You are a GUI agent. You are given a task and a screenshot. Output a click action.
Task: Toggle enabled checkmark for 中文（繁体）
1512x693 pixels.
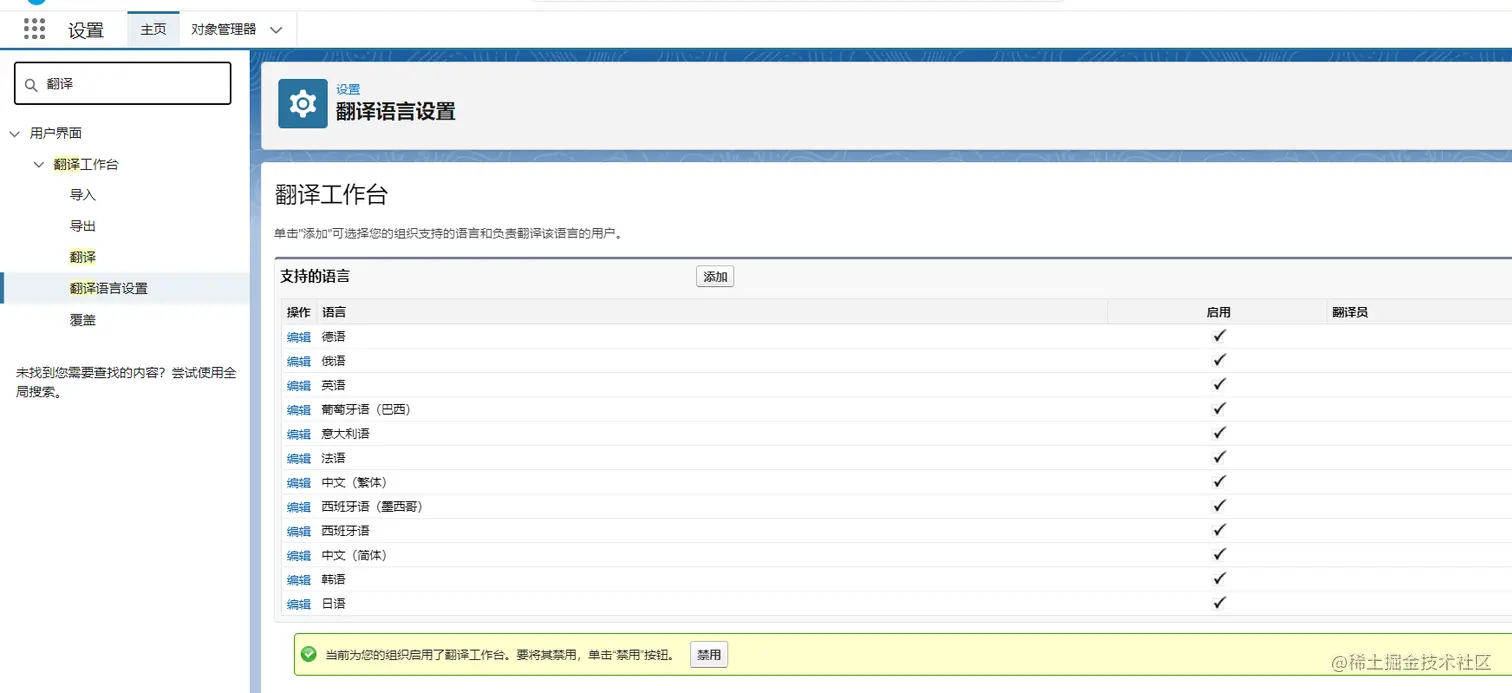click(1219, 482)
